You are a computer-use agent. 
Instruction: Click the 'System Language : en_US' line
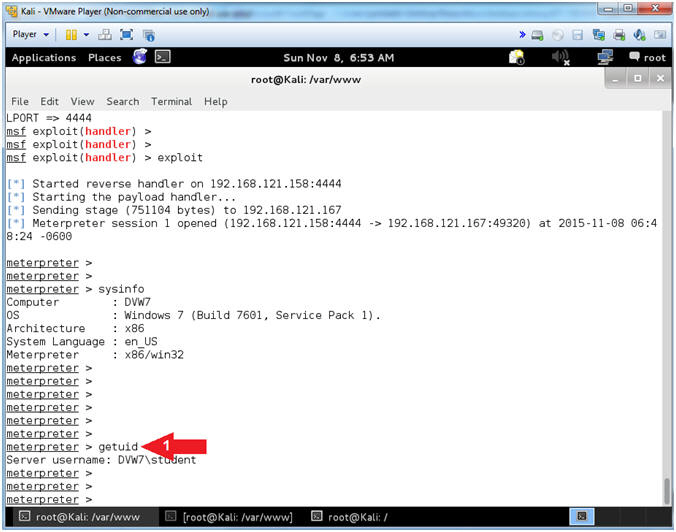82,342
